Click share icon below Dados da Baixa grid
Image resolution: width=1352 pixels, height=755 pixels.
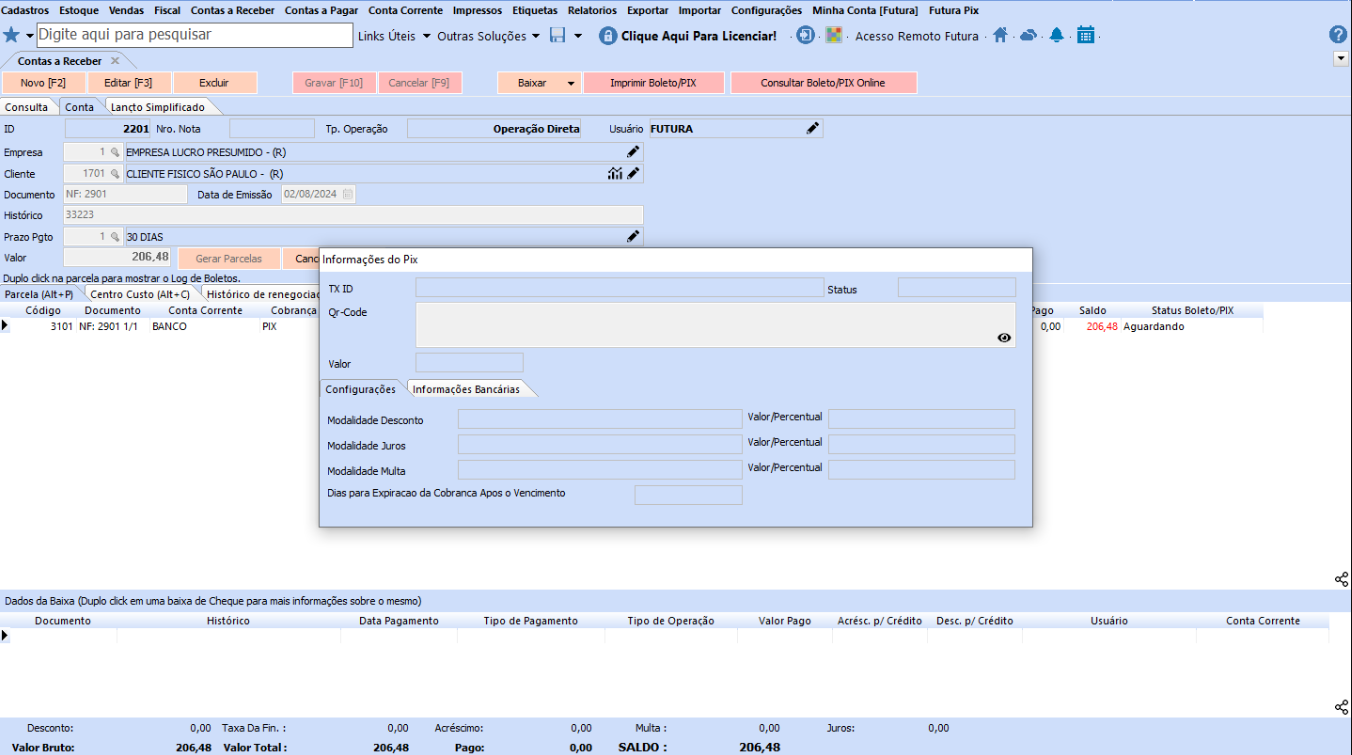tap(1342, 707)
